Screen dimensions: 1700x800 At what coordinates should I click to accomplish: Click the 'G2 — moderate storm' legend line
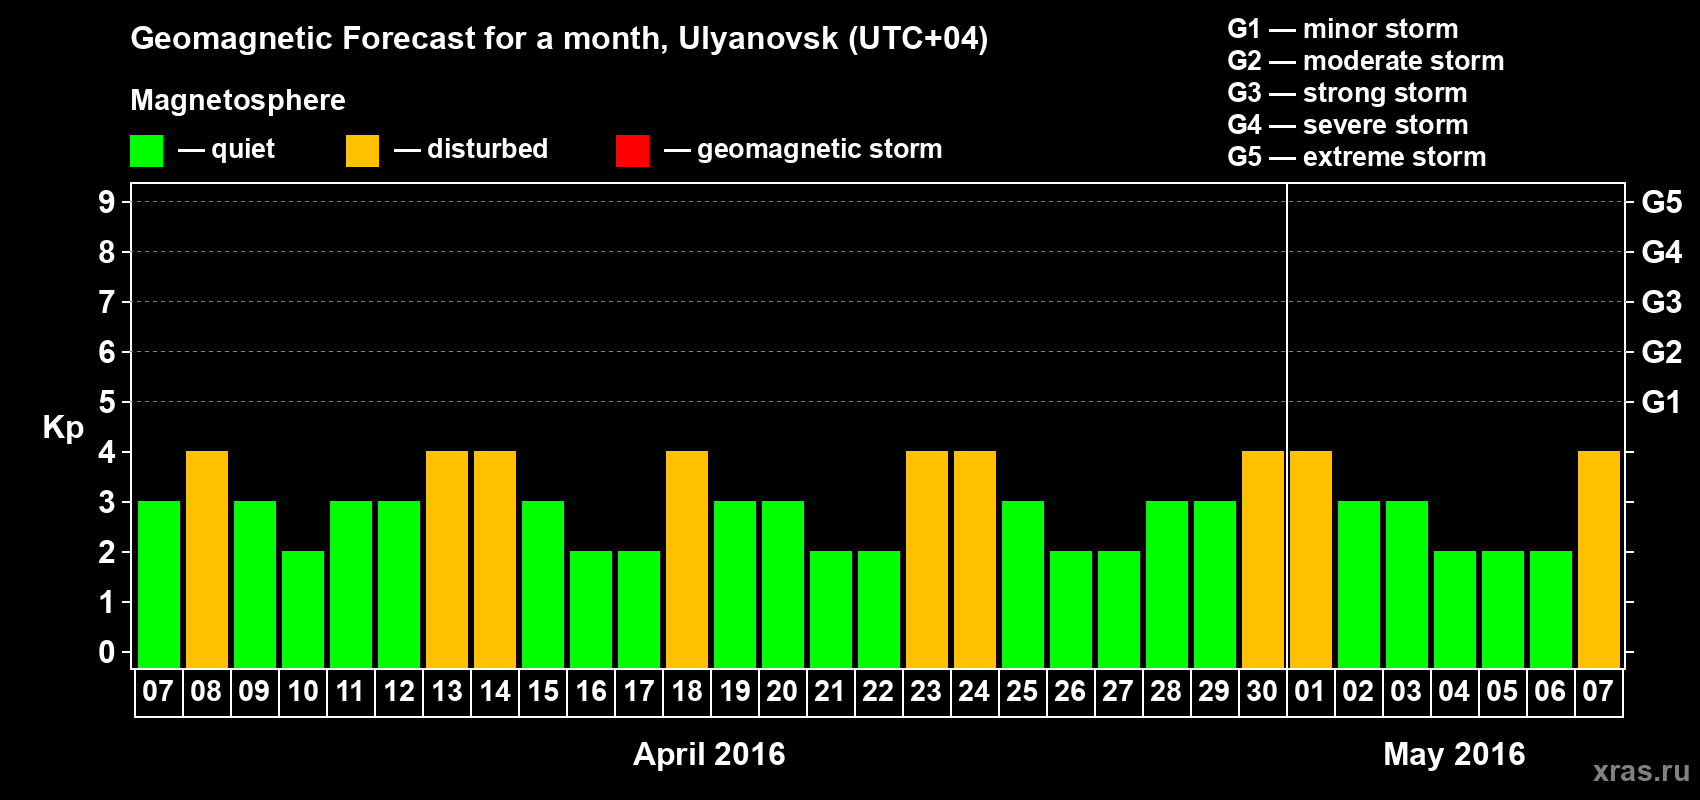point(1365,61)
